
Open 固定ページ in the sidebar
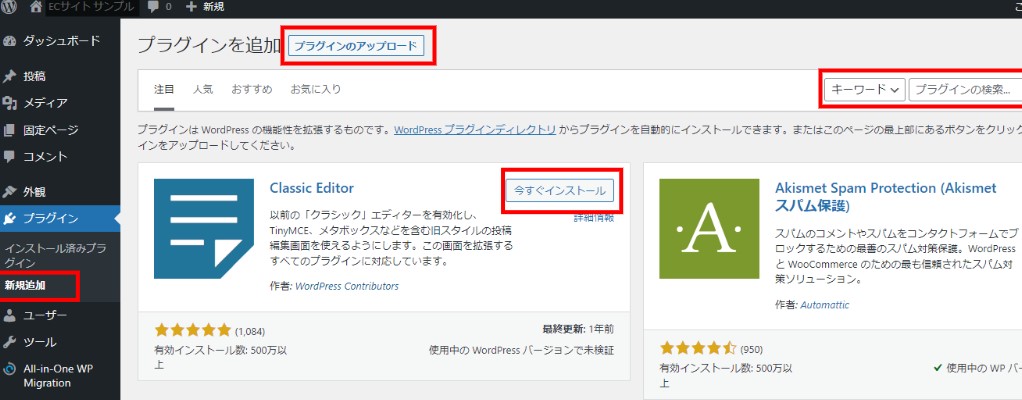pyautogui.click(x=50, y=130)
